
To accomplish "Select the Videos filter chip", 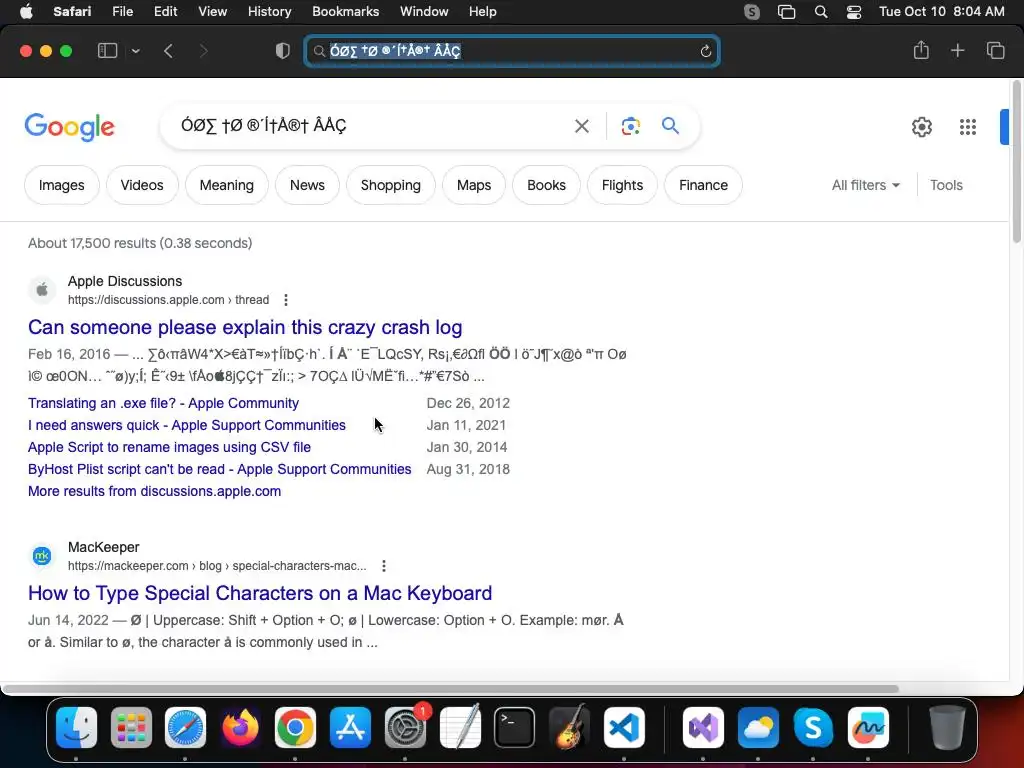I will pos(142,185).
